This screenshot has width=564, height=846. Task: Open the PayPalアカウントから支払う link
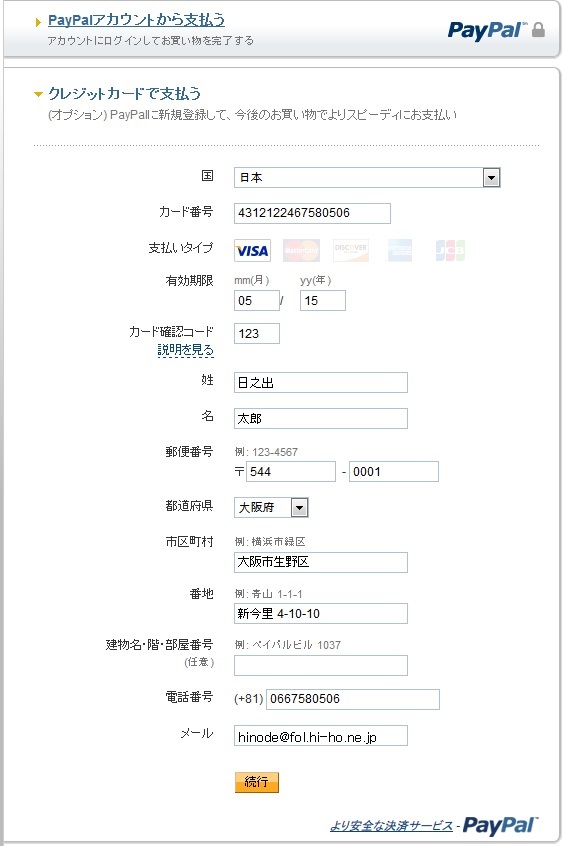[x=136, y=21]
